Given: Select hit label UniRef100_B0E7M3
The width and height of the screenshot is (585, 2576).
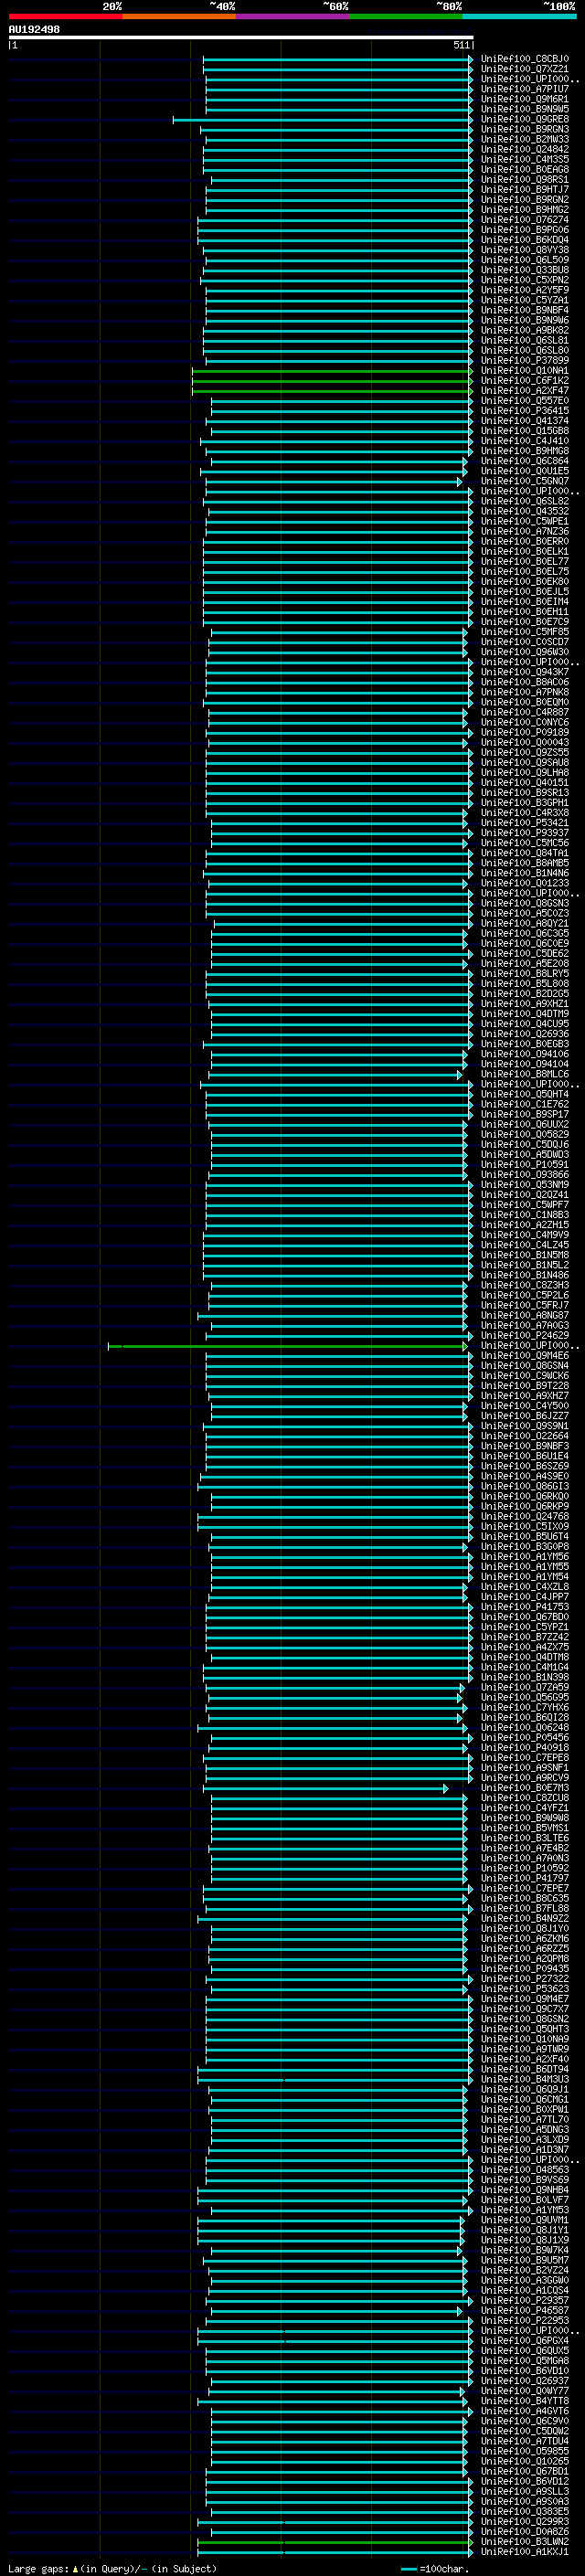Looking at the screenshot, I should (524, 1787).
